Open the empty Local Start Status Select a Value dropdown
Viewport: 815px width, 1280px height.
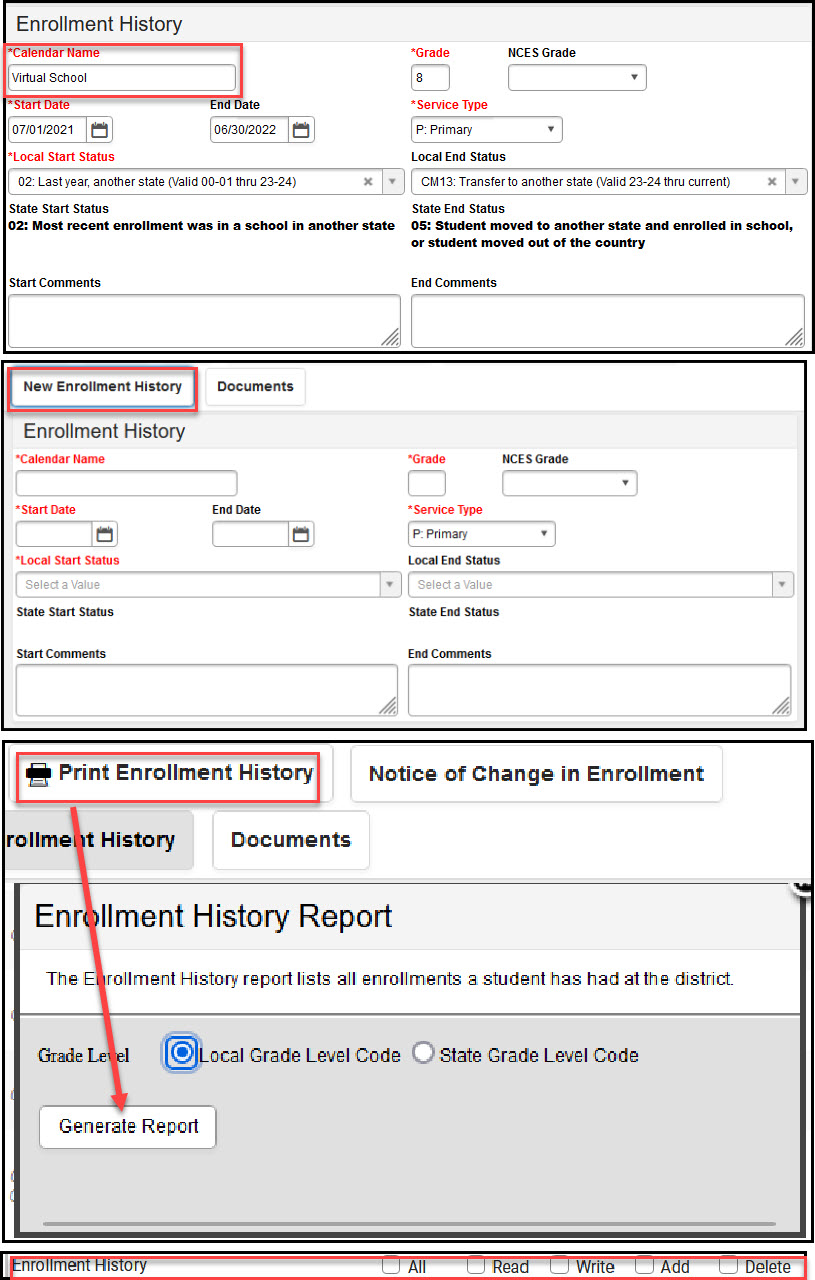point(209,585)
